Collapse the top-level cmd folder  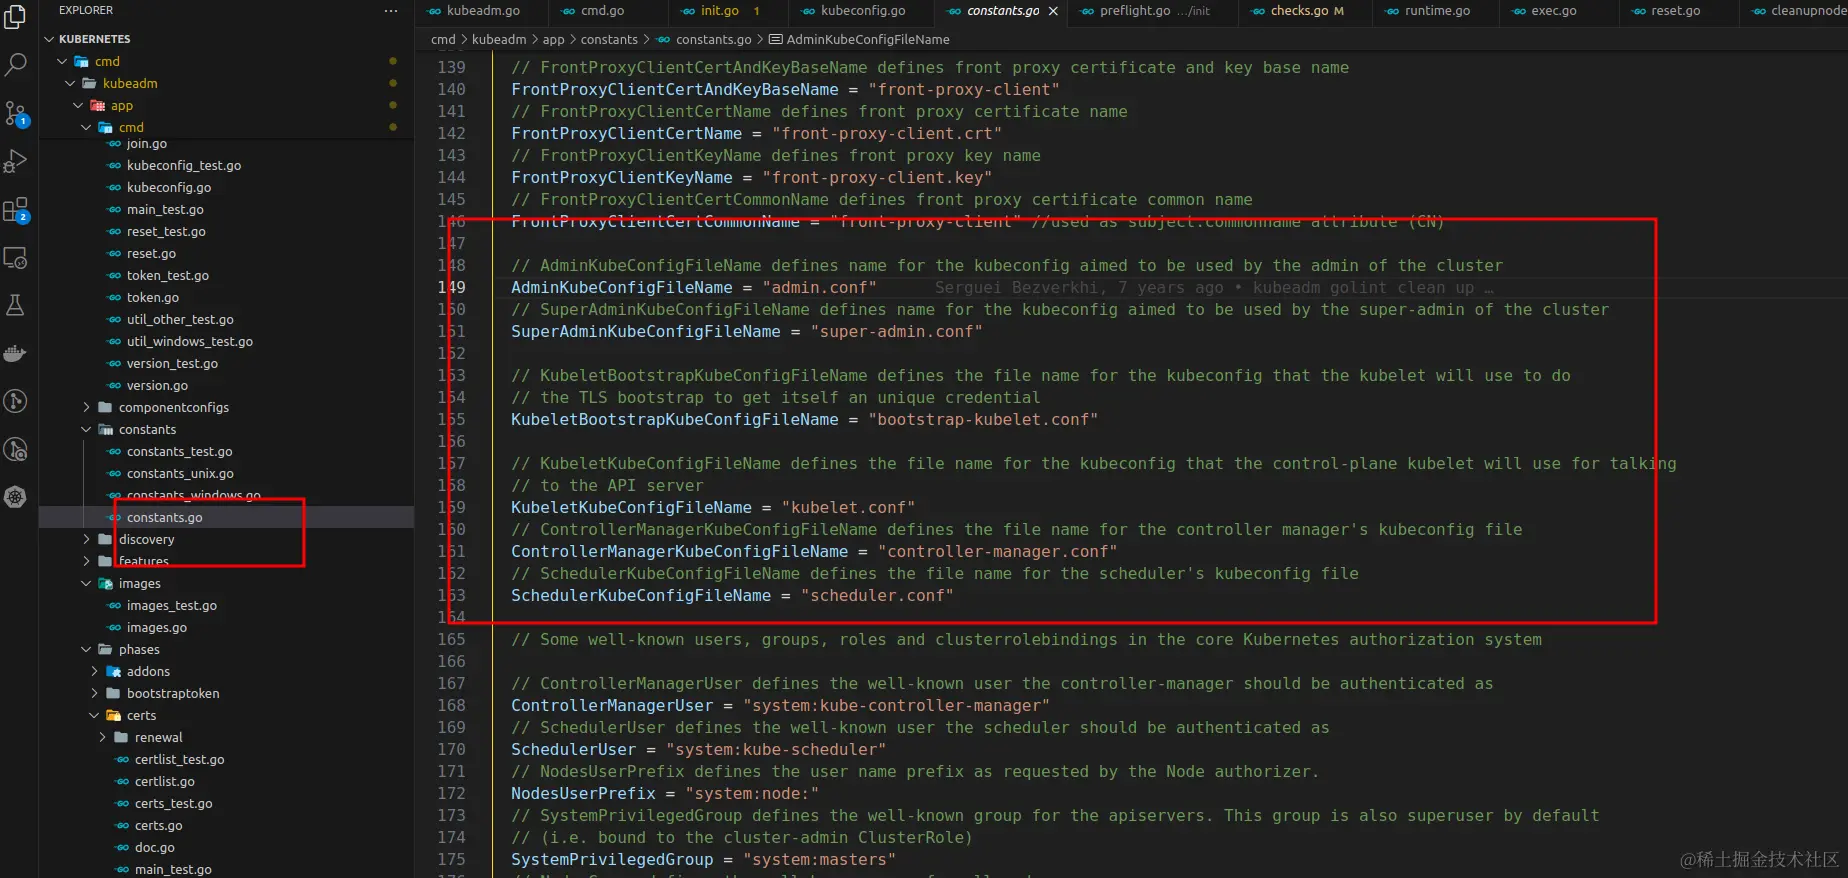[107, 61]
